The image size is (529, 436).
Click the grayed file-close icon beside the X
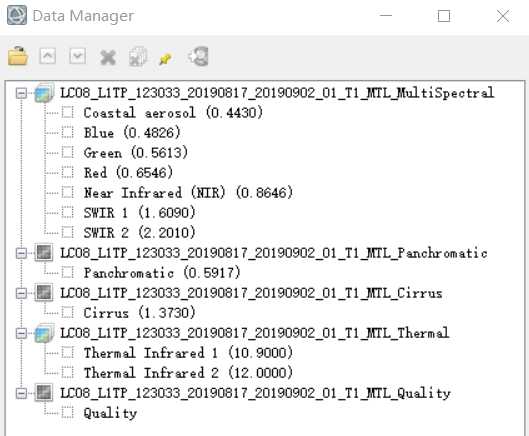point(138,56)
